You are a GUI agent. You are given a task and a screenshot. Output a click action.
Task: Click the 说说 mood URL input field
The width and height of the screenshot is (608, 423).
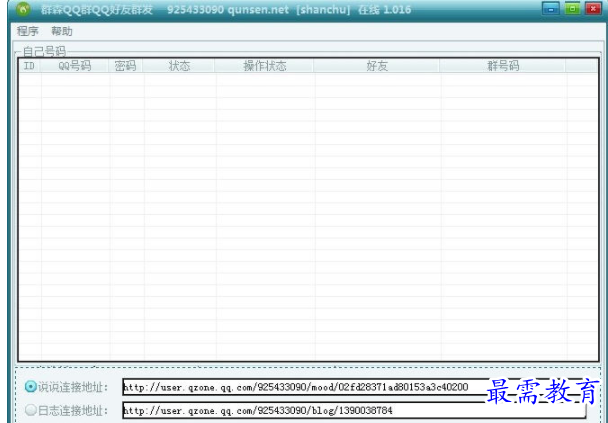354,387
